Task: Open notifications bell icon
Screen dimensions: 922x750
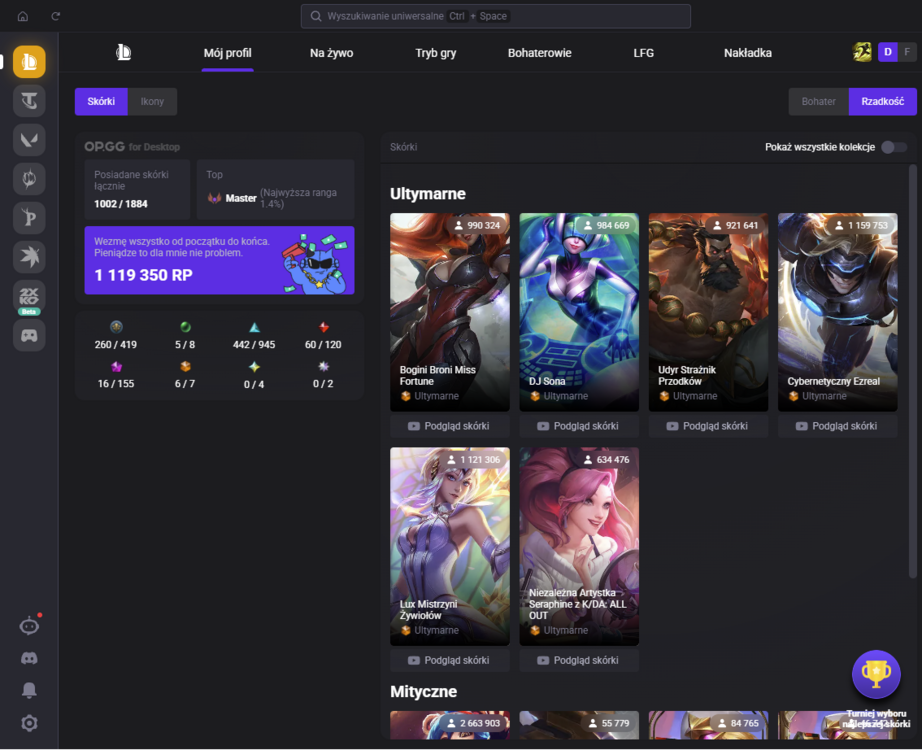Action: click(x=29, y=690)
